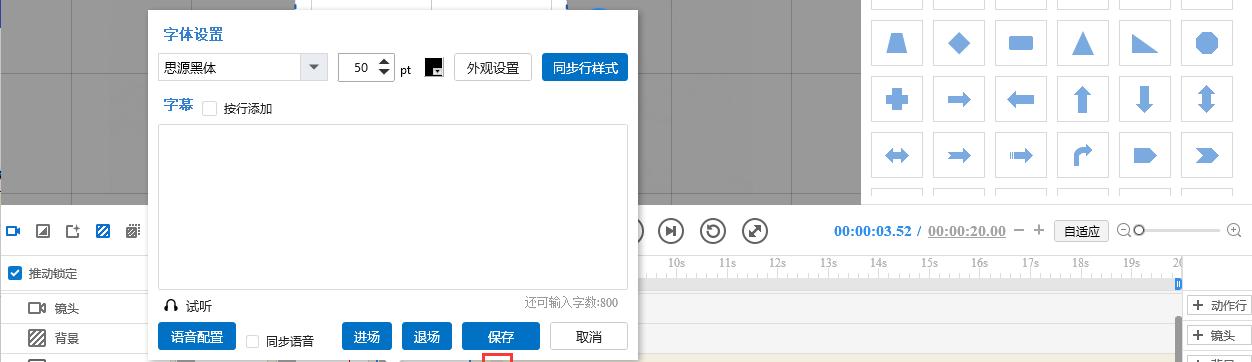Add an action row with 动作行
This screenshot has width=1252, height=362.
tap(1218, 305)
